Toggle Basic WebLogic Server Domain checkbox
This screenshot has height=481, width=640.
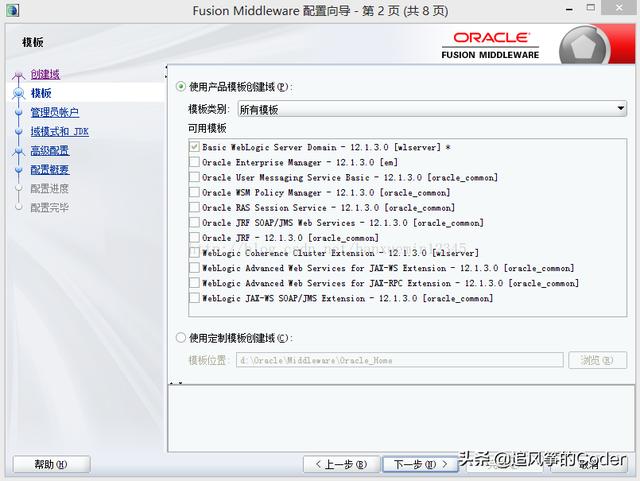[195, 147]
